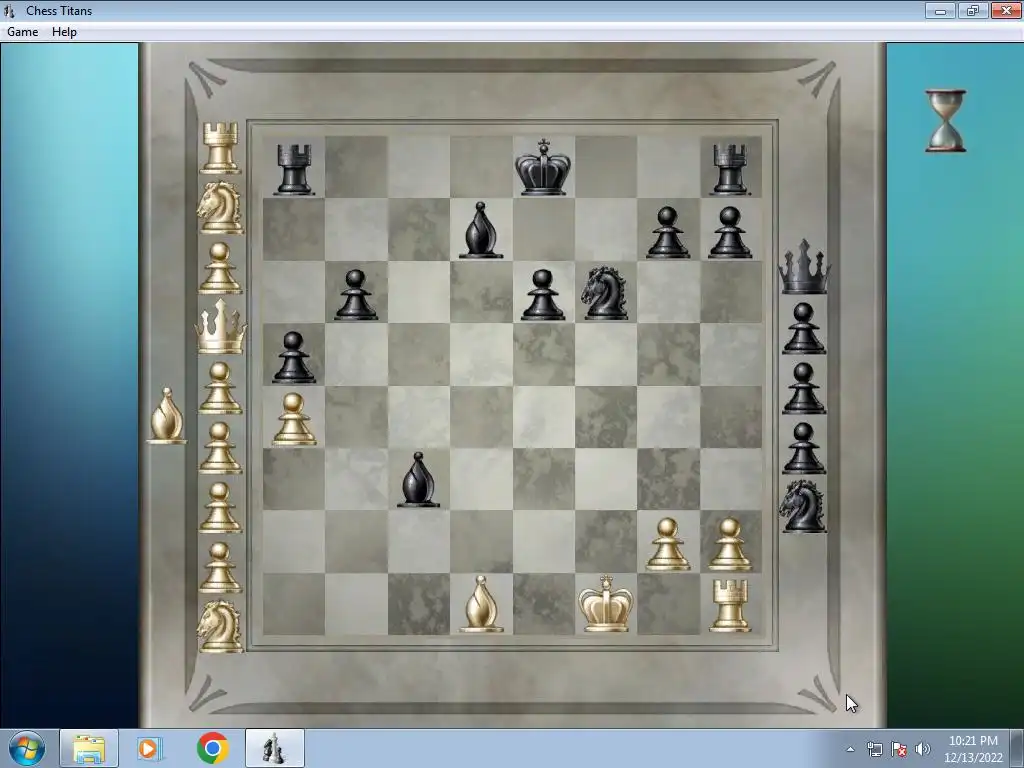Open the network tray icon

(x=874, y=749)
